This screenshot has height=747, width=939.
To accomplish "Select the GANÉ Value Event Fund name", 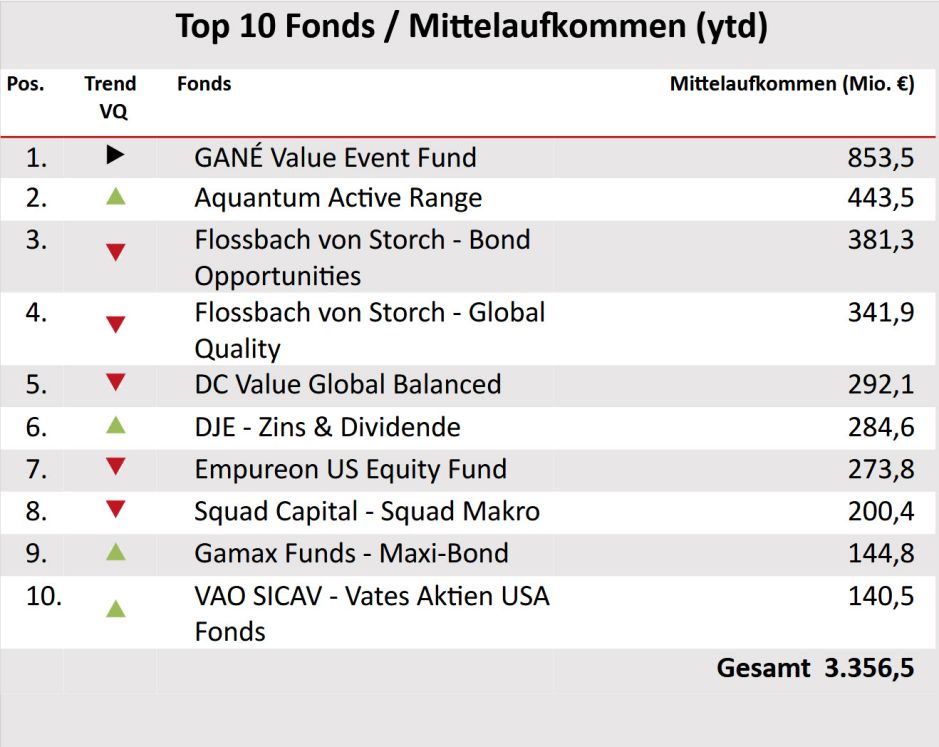I will tap(335, 157).
